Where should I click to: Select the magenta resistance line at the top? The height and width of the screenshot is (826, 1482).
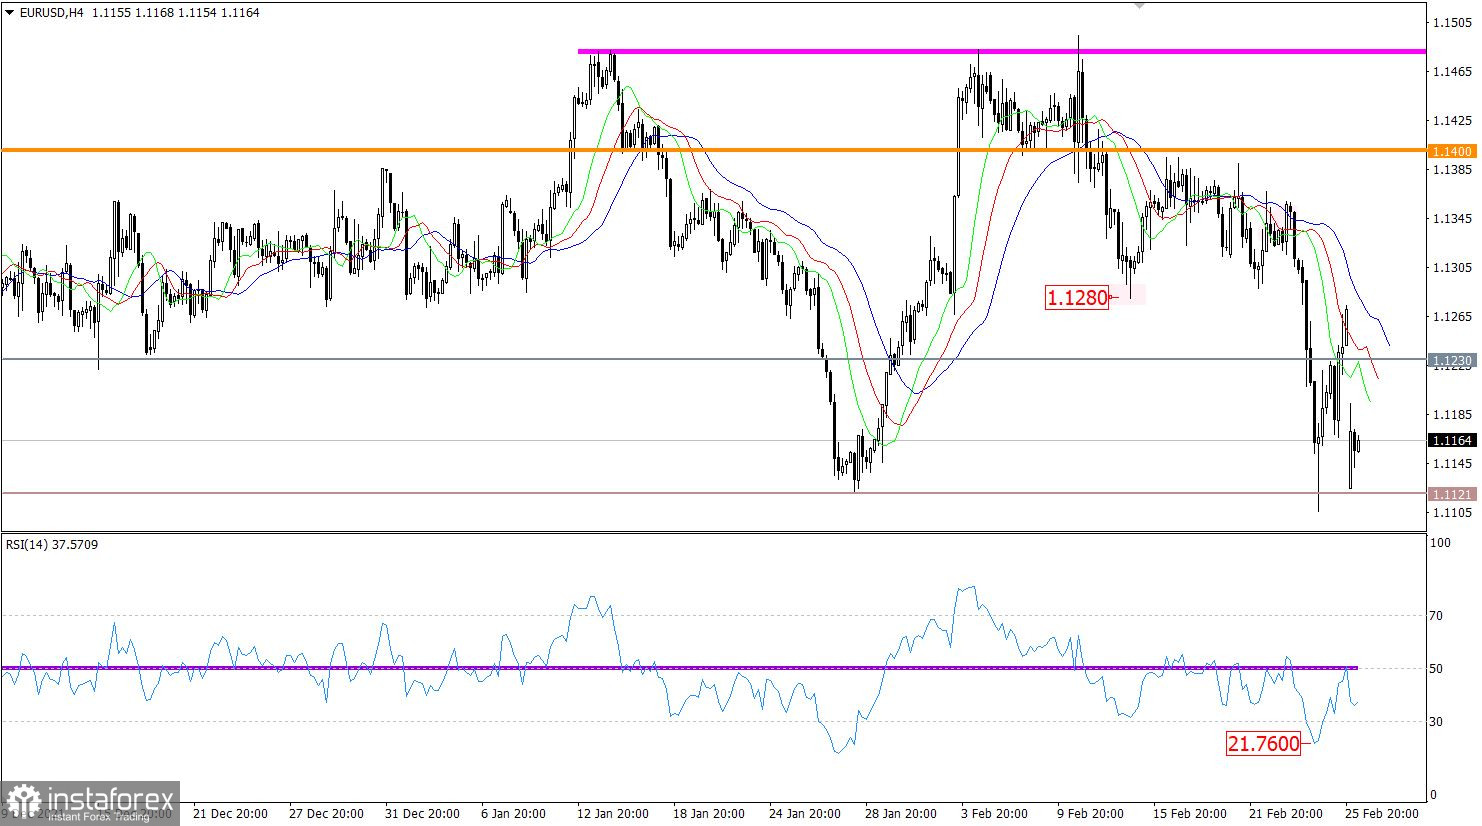(1002, 51)
